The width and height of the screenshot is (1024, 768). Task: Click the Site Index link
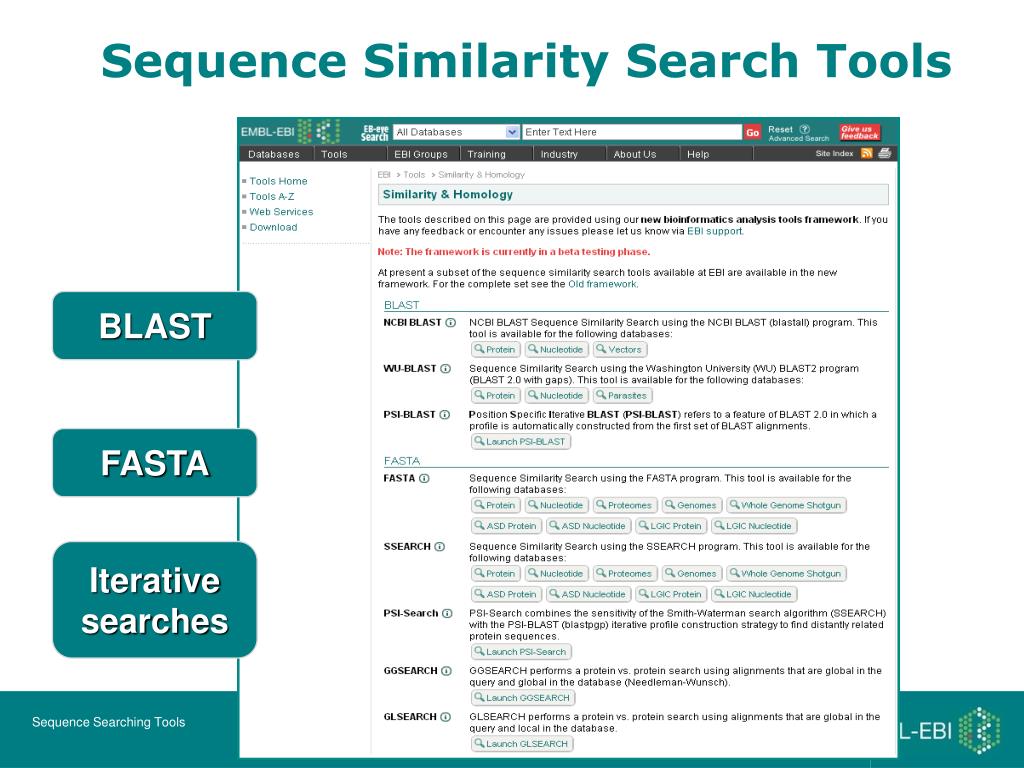pyautogui.click(x=834, y=153)
